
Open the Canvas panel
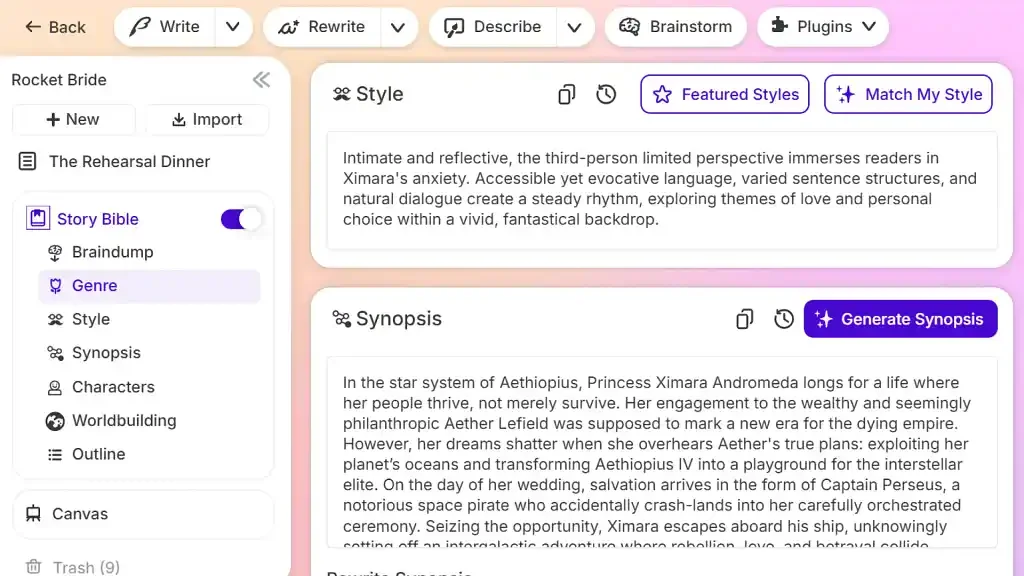click(80, 514)
